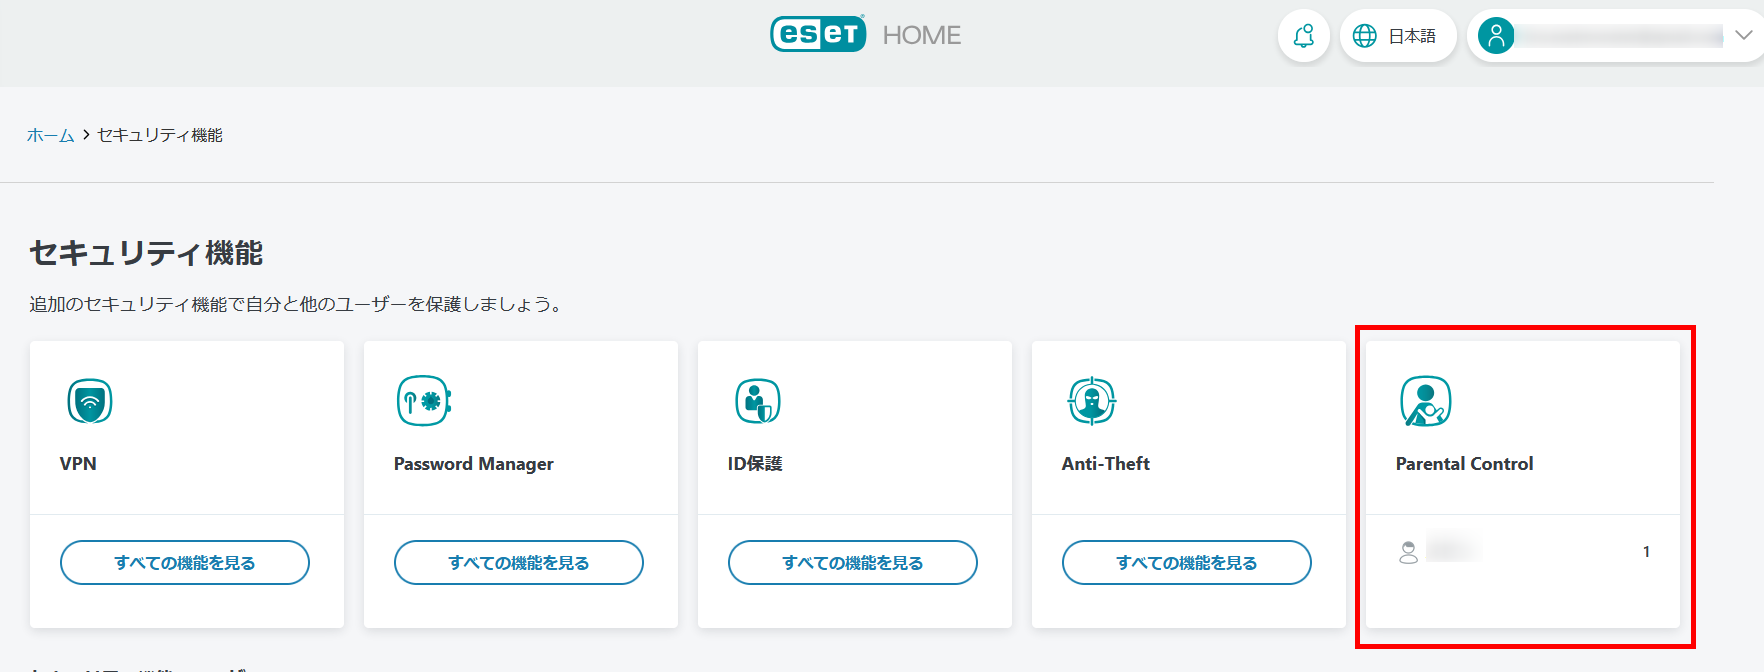The image size is (1764, 672).
Task: Open the Parental Control card title
Action: 1464,464
